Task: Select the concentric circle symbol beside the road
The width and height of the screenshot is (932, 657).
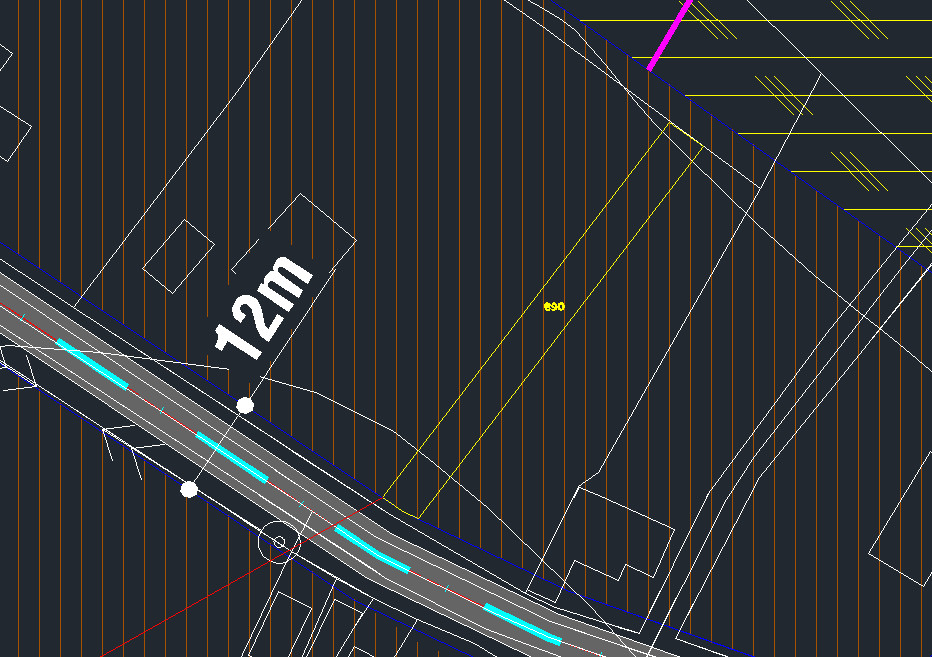Action: 279,543
